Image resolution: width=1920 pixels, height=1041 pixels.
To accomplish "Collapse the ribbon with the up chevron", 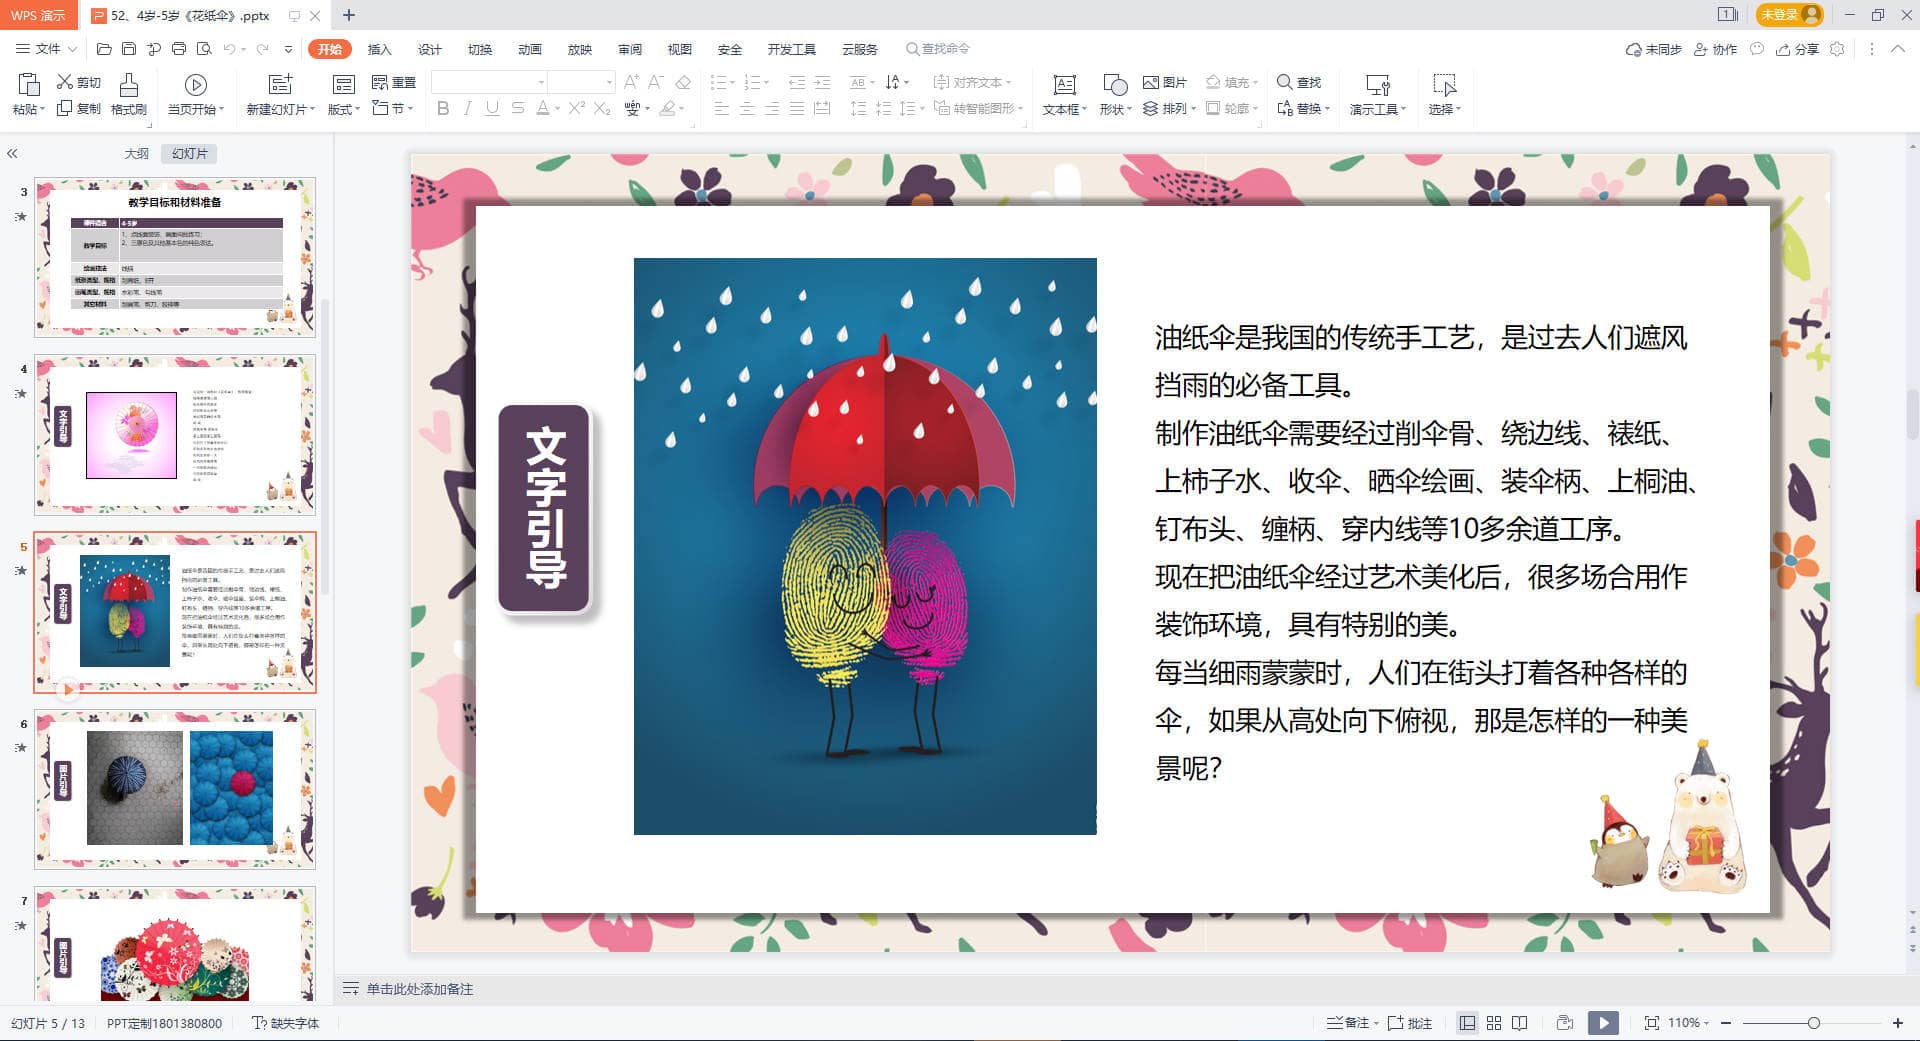I will coord(1897,48).
